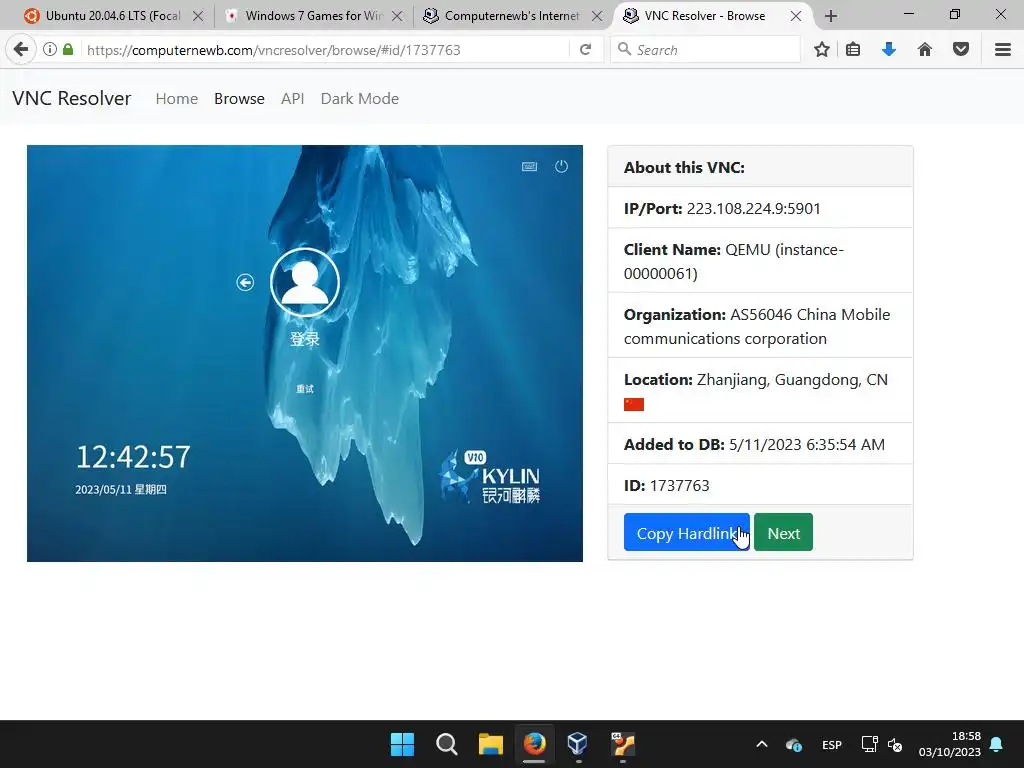
Task: Switch ESP keyboard language indicator
Action: [x=831, y=744]
